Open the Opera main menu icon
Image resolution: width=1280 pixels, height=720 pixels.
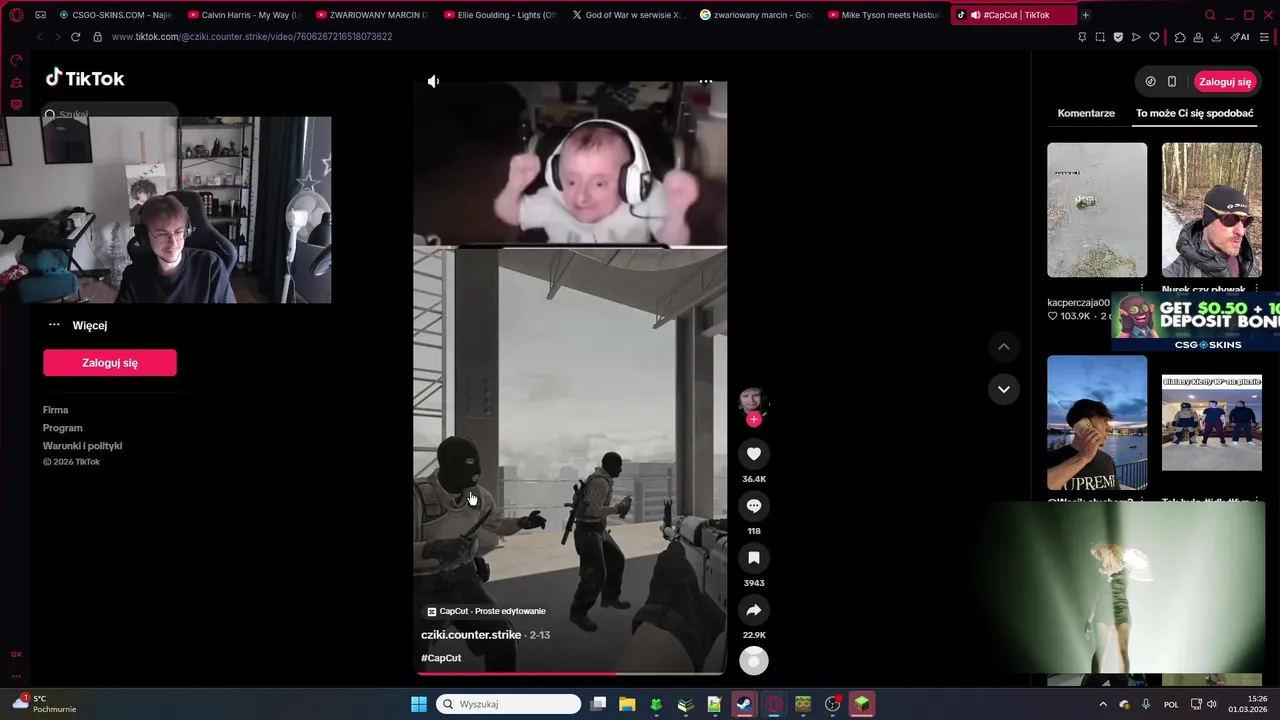click(x=16, y=15)
